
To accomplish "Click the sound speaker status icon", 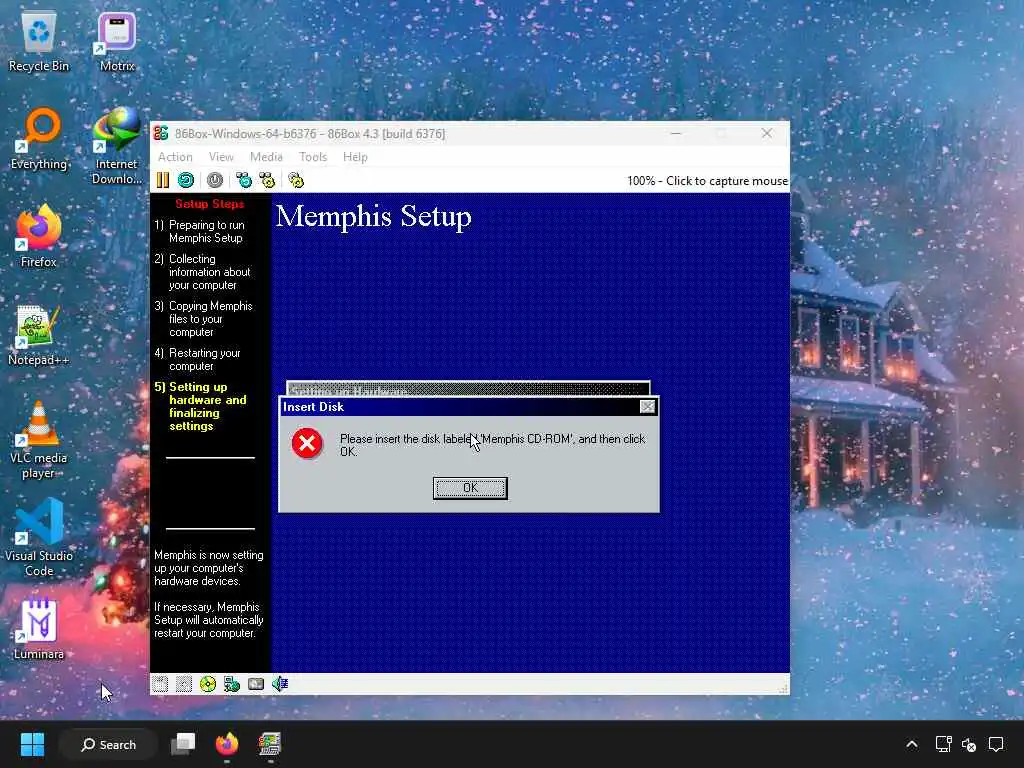I will click(x=280, y=684).
